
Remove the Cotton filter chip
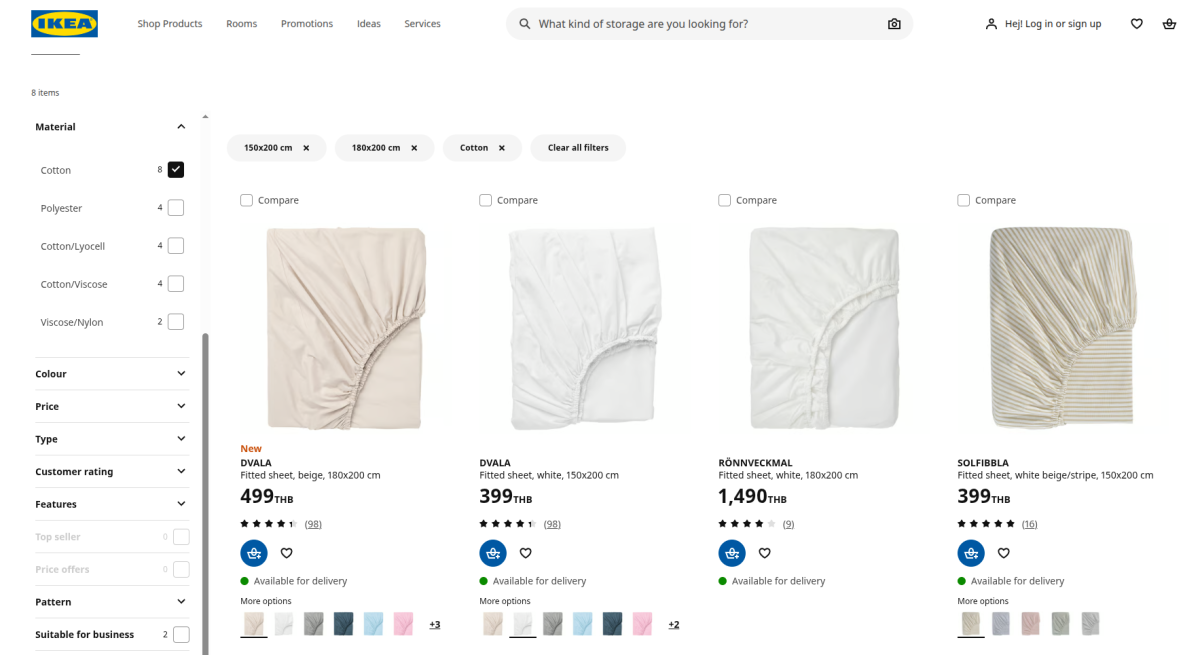pyautogui.click(x=502, y=148)
